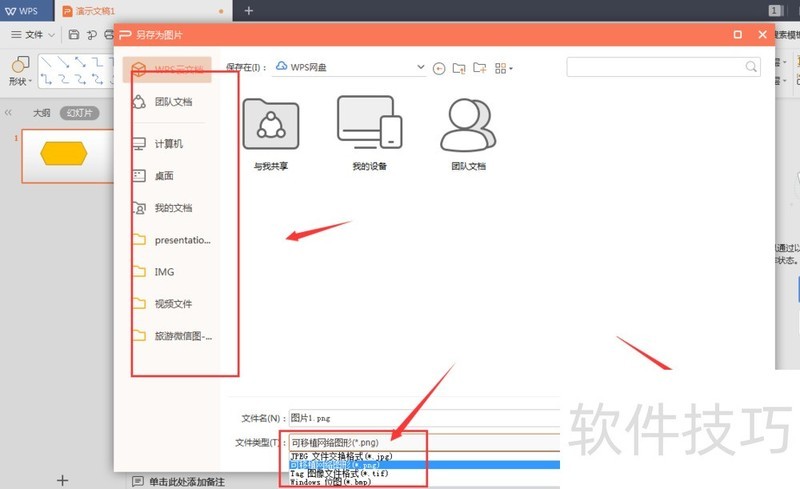Image resolution: width=800 pixels, height=489 pixels.
Task: Collapse the slide panel with double chevron
Action: click(x=8, y=113)
